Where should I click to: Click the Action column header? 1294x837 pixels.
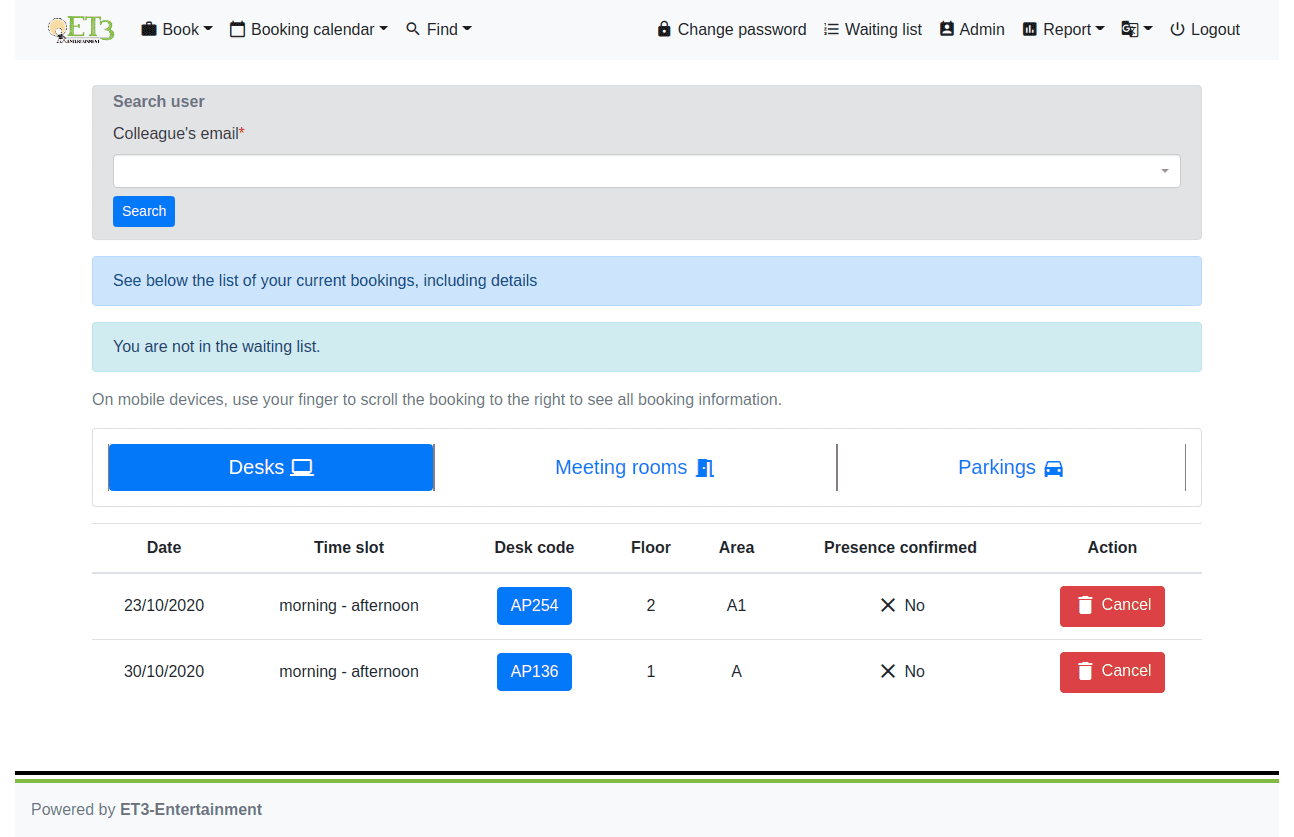pos(1112,548)
